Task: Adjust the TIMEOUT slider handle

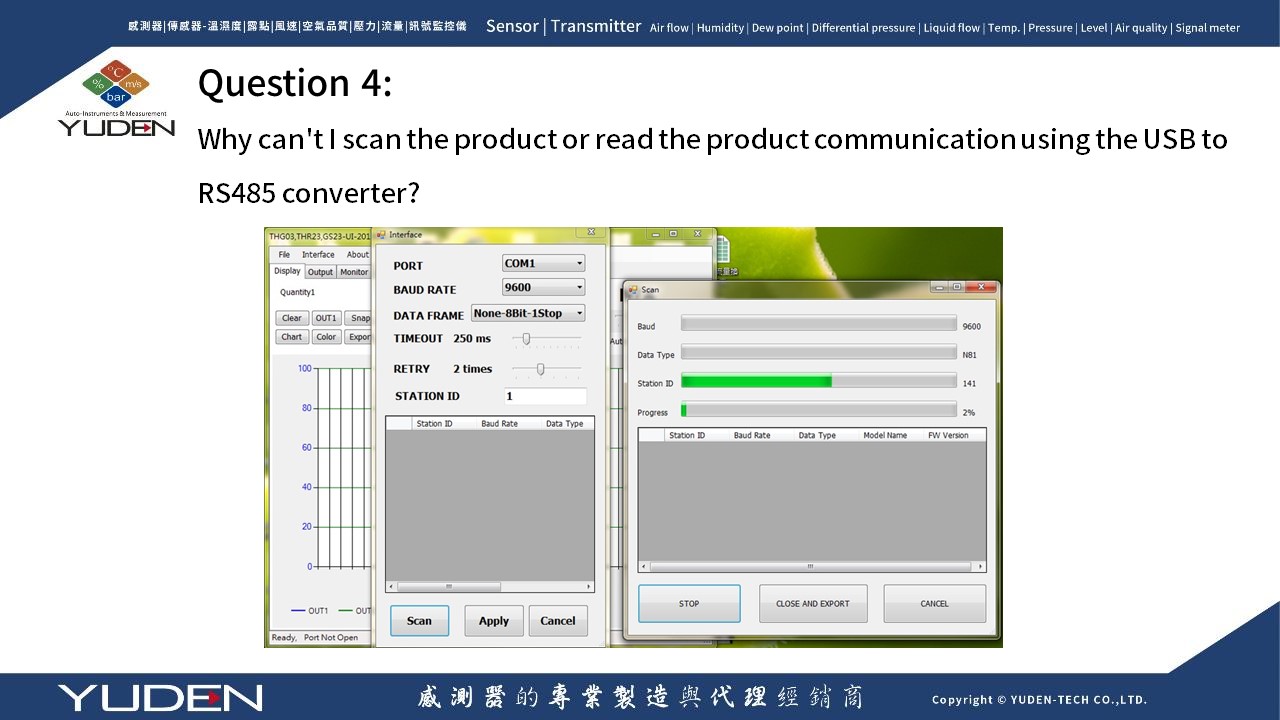Action: coord(526,338)
